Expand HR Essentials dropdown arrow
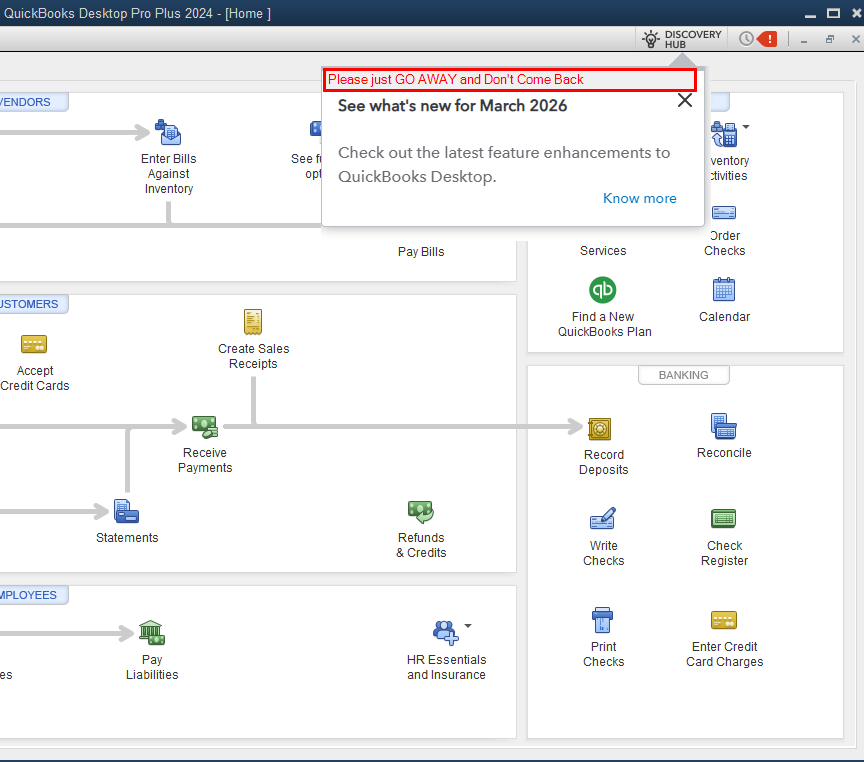The image size is (864, 762). (467, 626)
